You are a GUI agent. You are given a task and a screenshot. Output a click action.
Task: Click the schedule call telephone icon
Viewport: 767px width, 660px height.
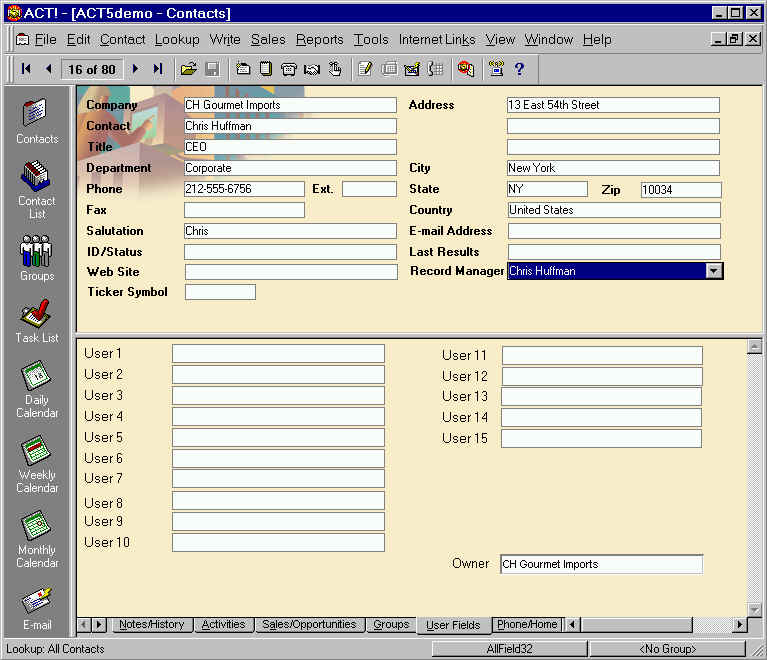(289, 69)
